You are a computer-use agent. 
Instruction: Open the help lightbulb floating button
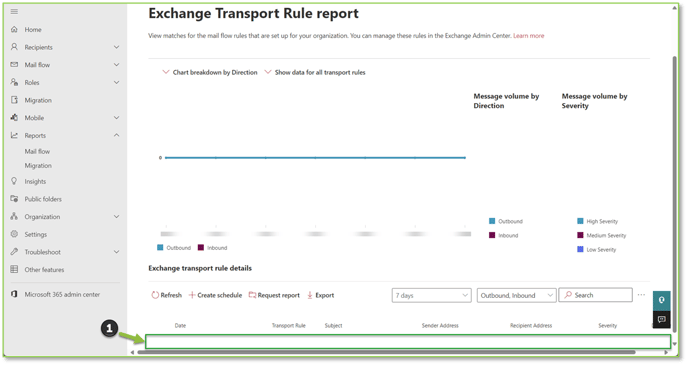(662, 300)
